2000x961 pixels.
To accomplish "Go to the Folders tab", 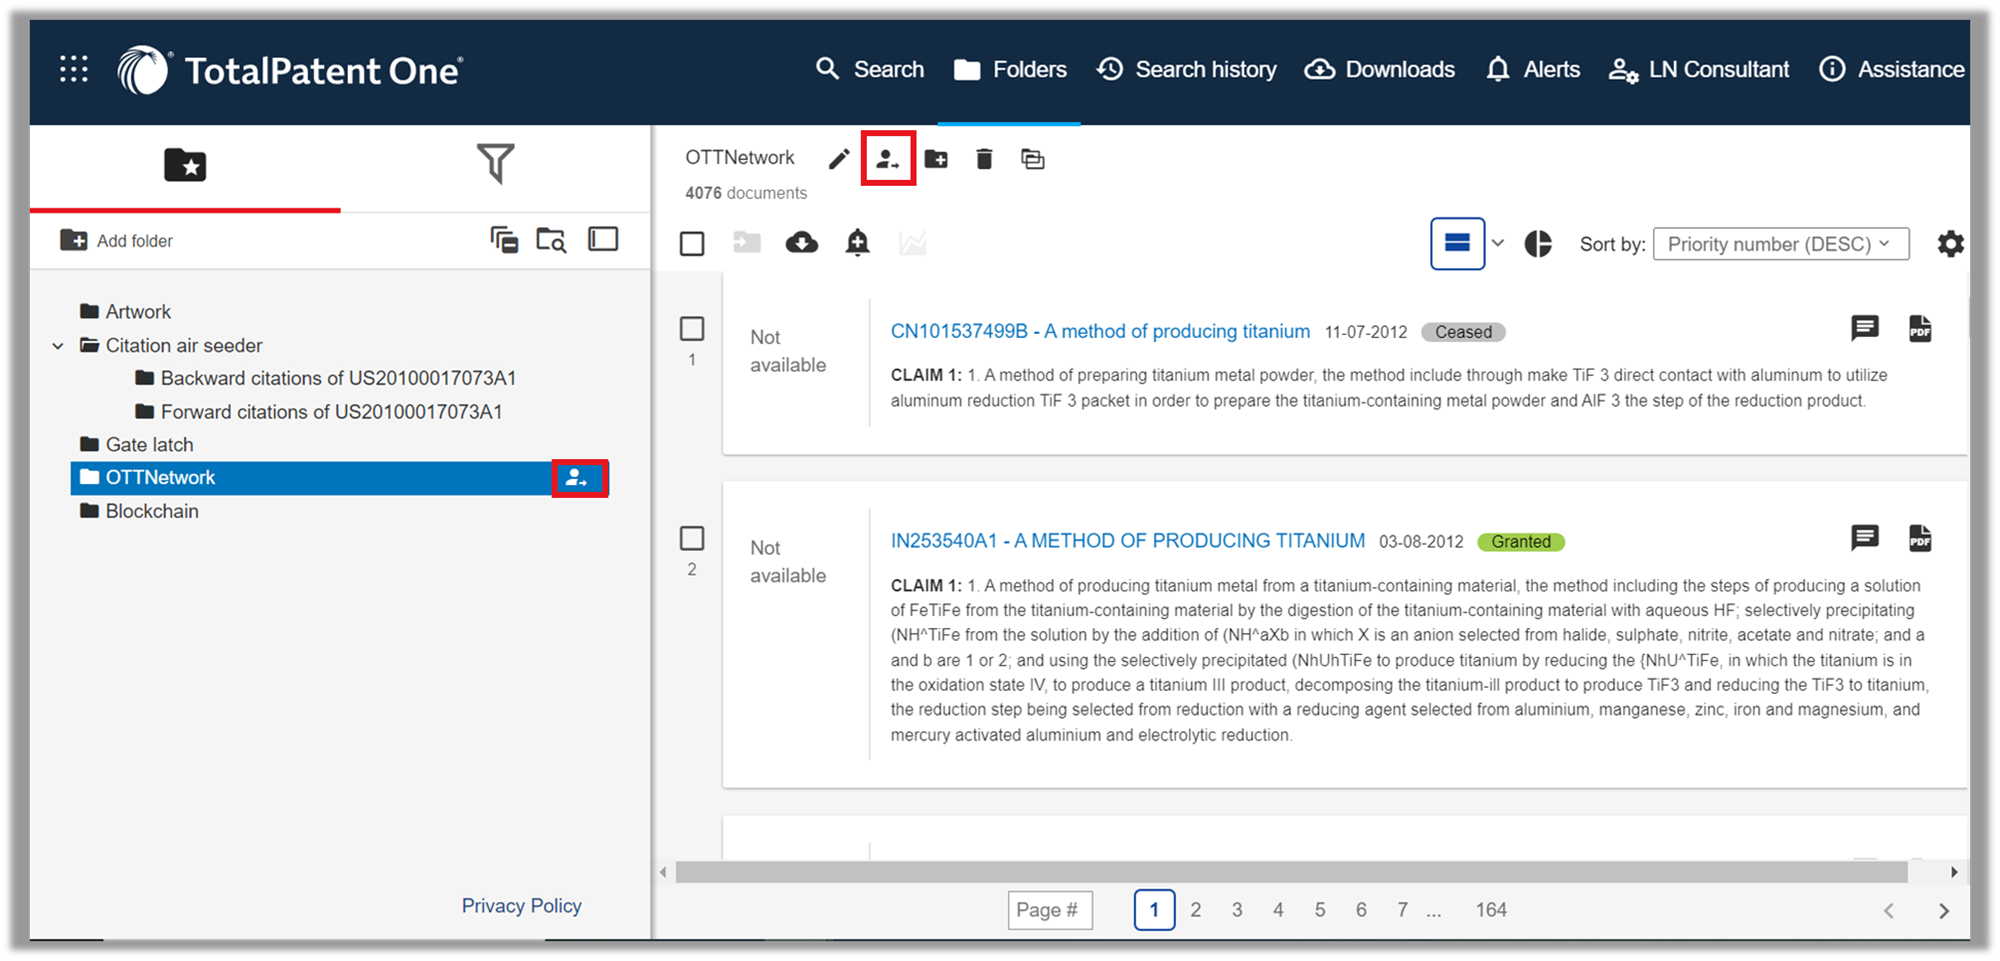I will 1010,69.
